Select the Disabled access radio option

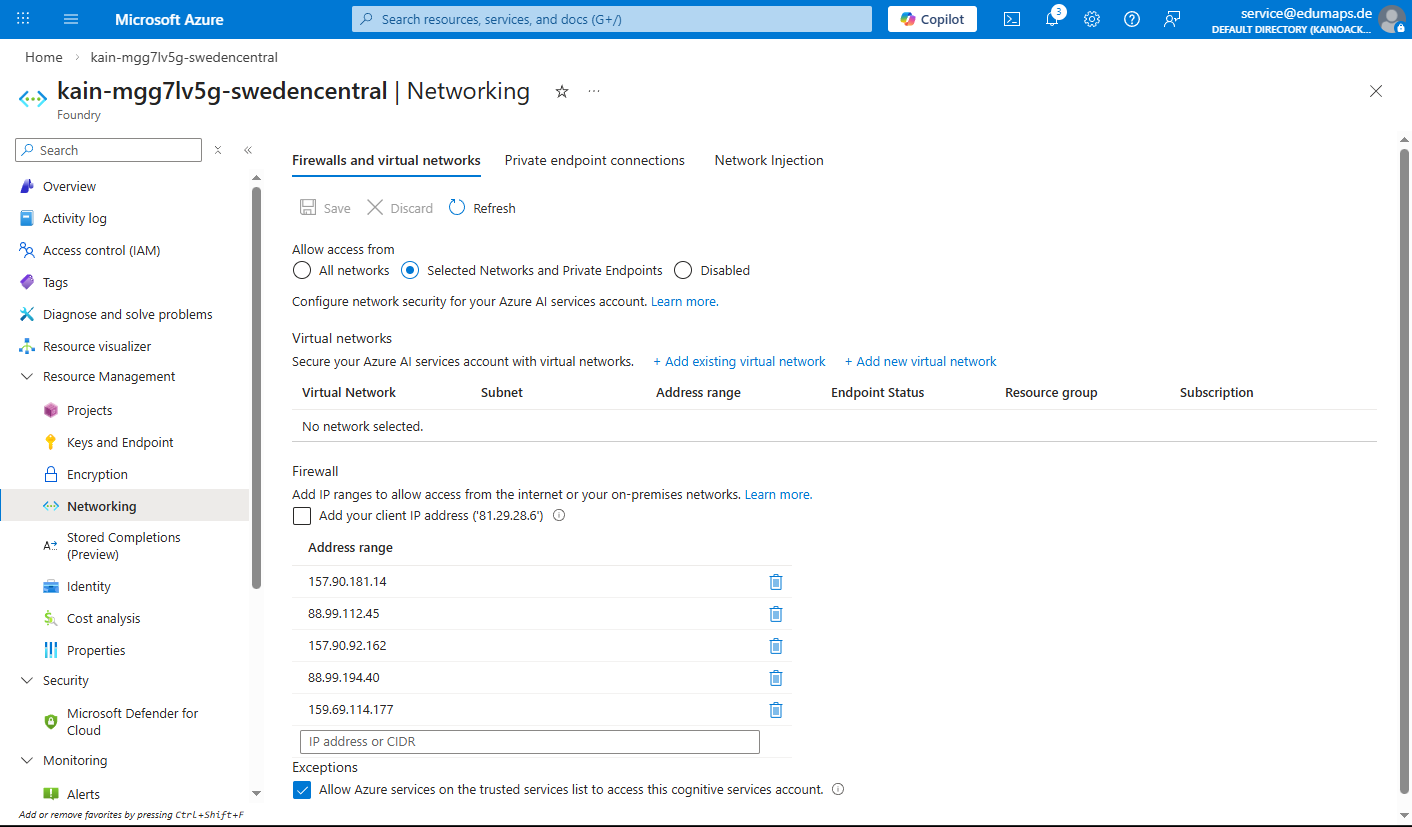click(683, 270)
